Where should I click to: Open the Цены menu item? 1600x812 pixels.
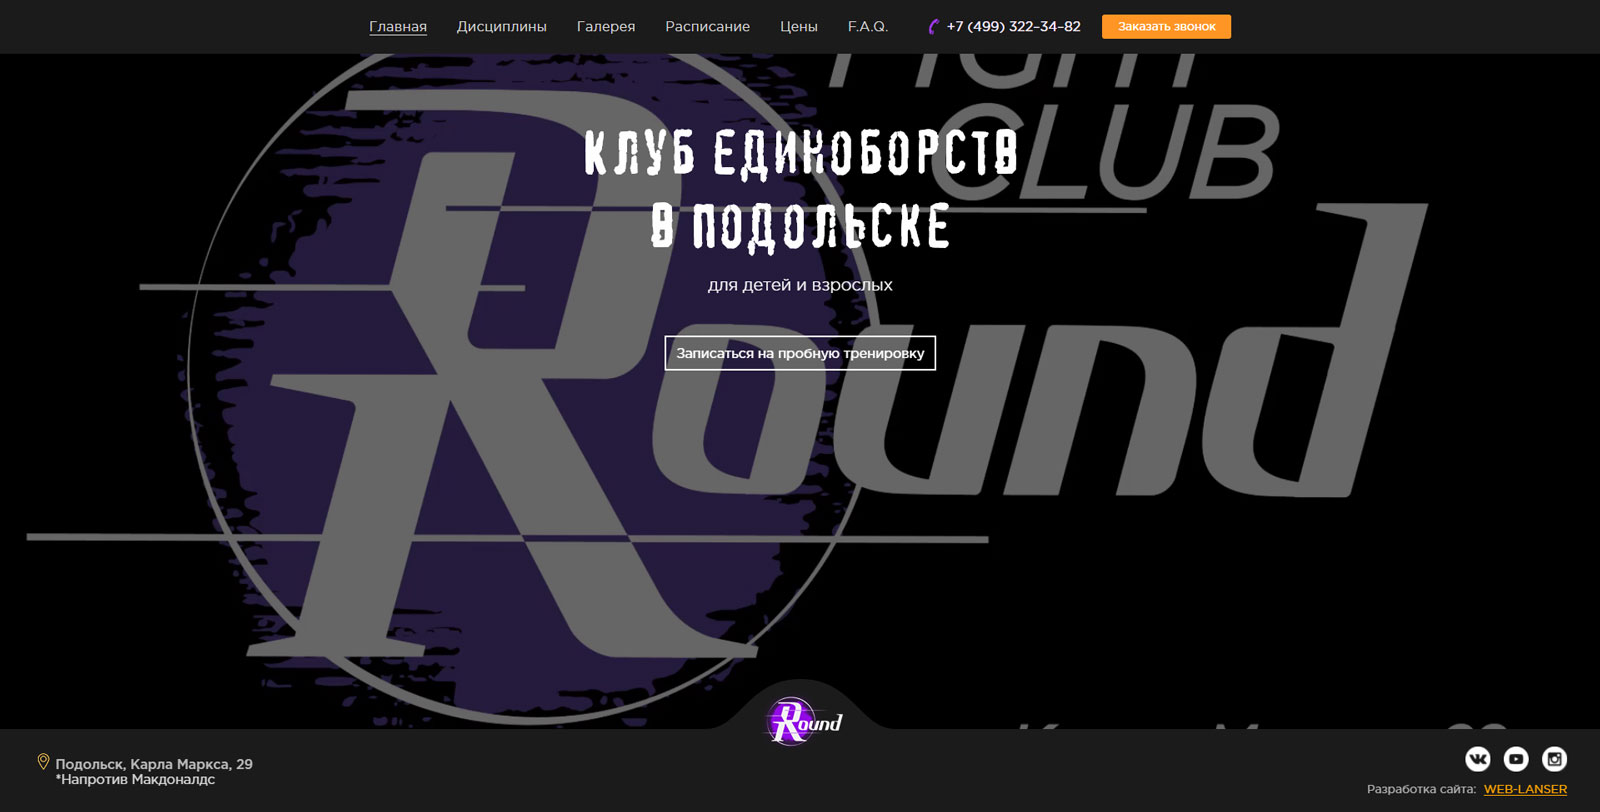click(x=799, y=27)
